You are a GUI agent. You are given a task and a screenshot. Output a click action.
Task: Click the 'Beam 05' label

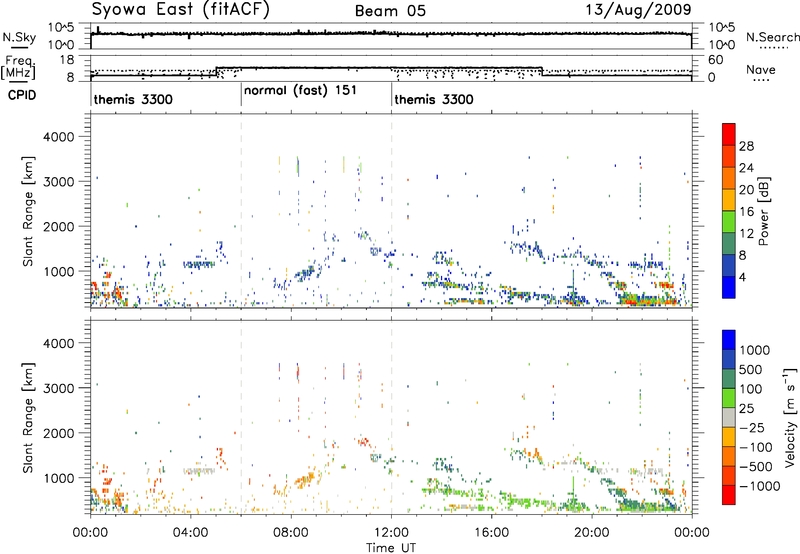pyautogui.click(x=390, y=11)
